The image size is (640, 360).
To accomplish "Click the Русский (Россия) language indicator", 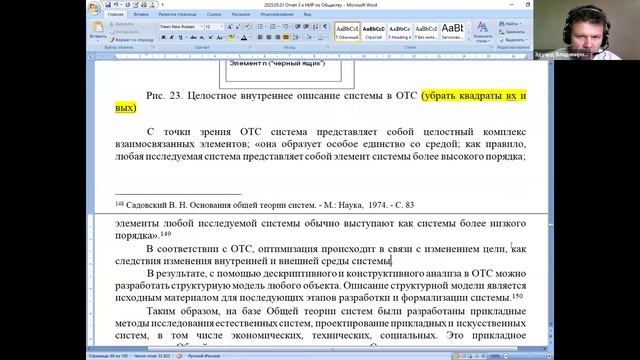I will (x=204, y=356).
